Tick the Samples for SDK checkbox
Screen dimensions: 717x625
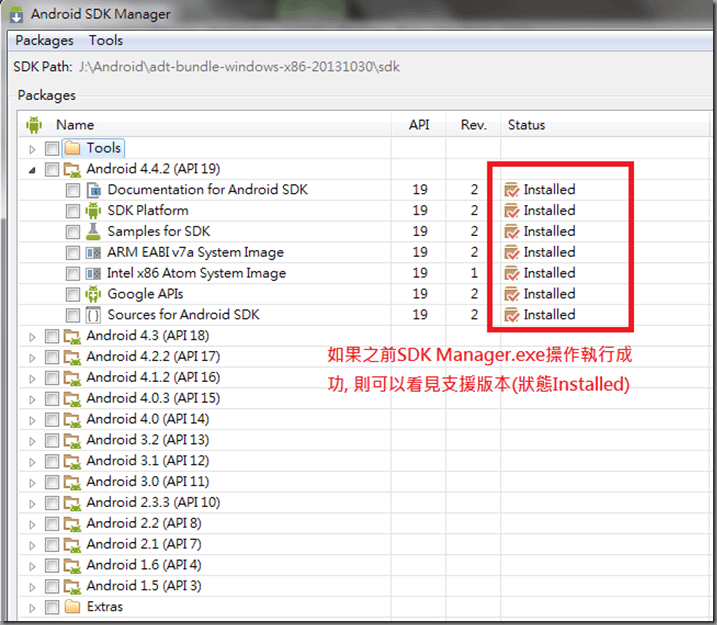[x=73, y=232]
